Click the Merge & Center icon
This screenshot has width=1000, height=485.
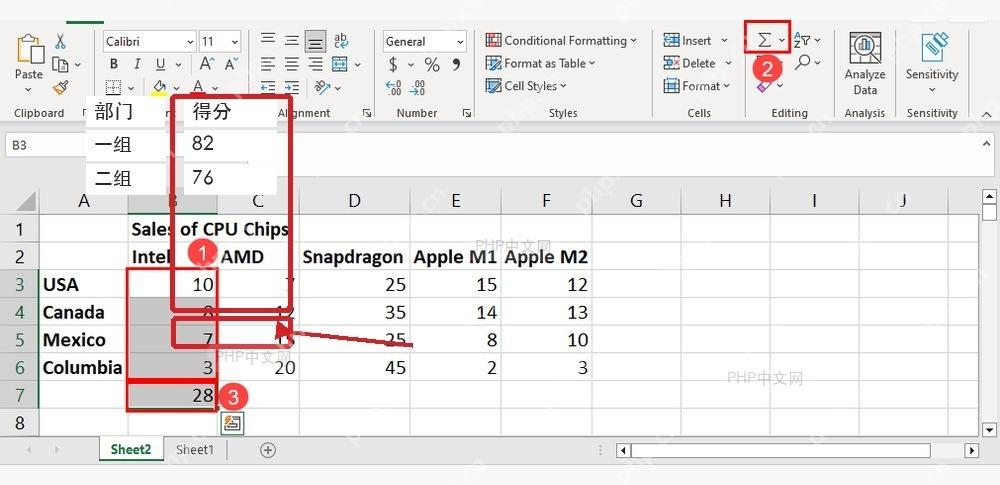340,64
